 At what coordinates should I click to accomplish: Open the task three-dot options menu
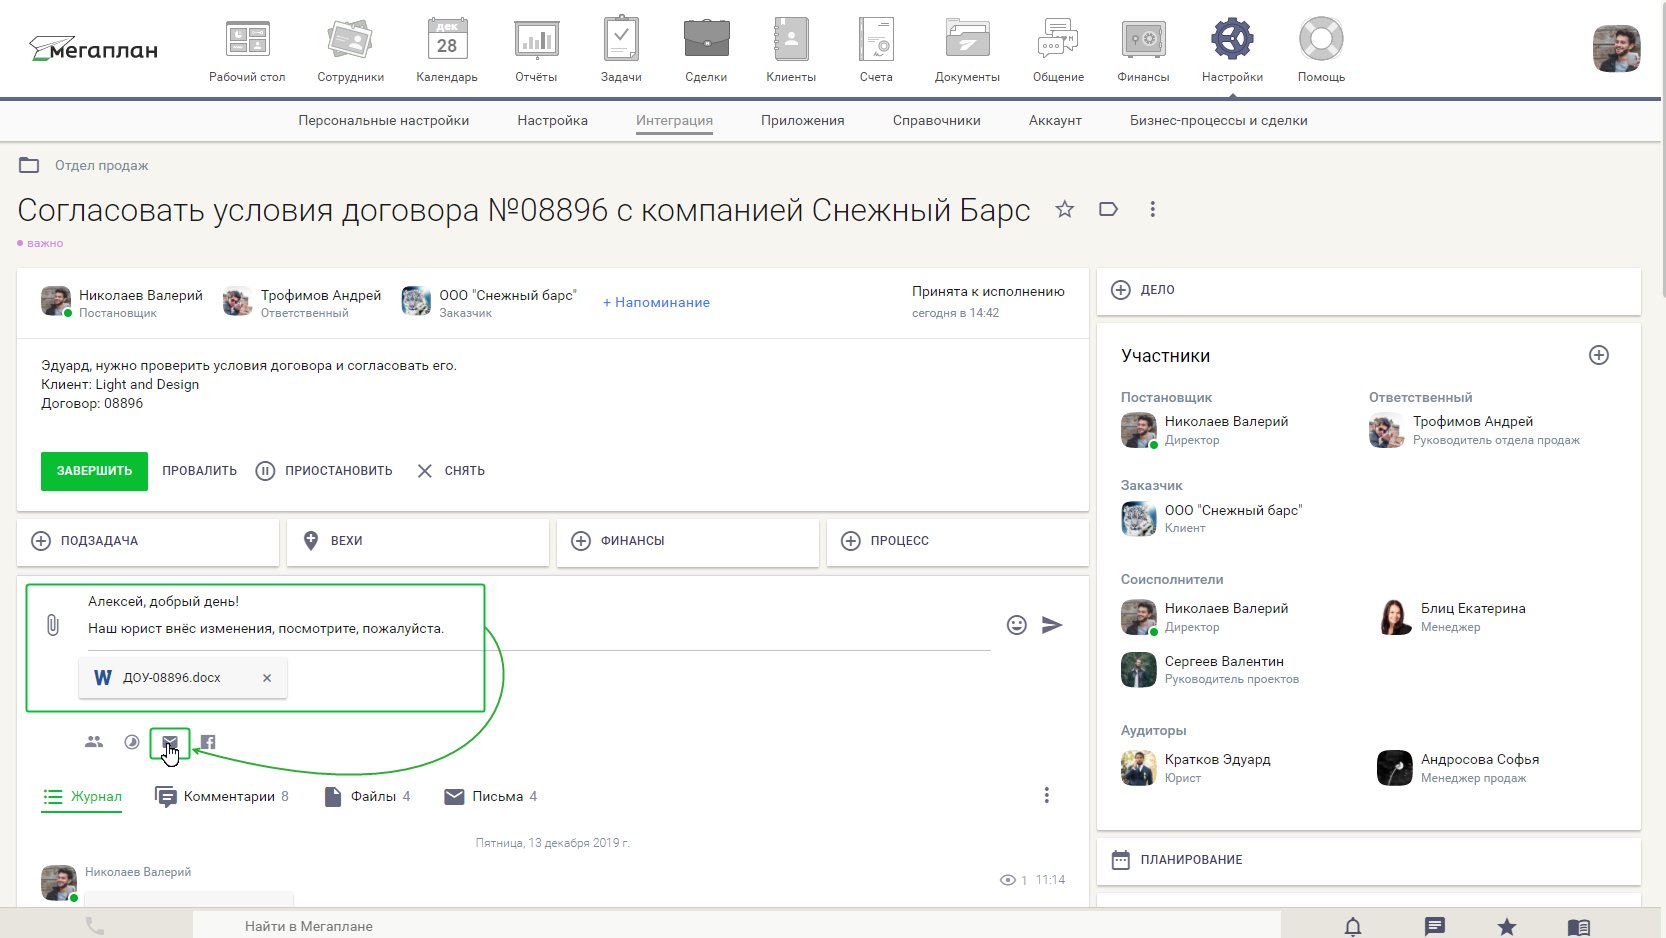pos(1152,209)
